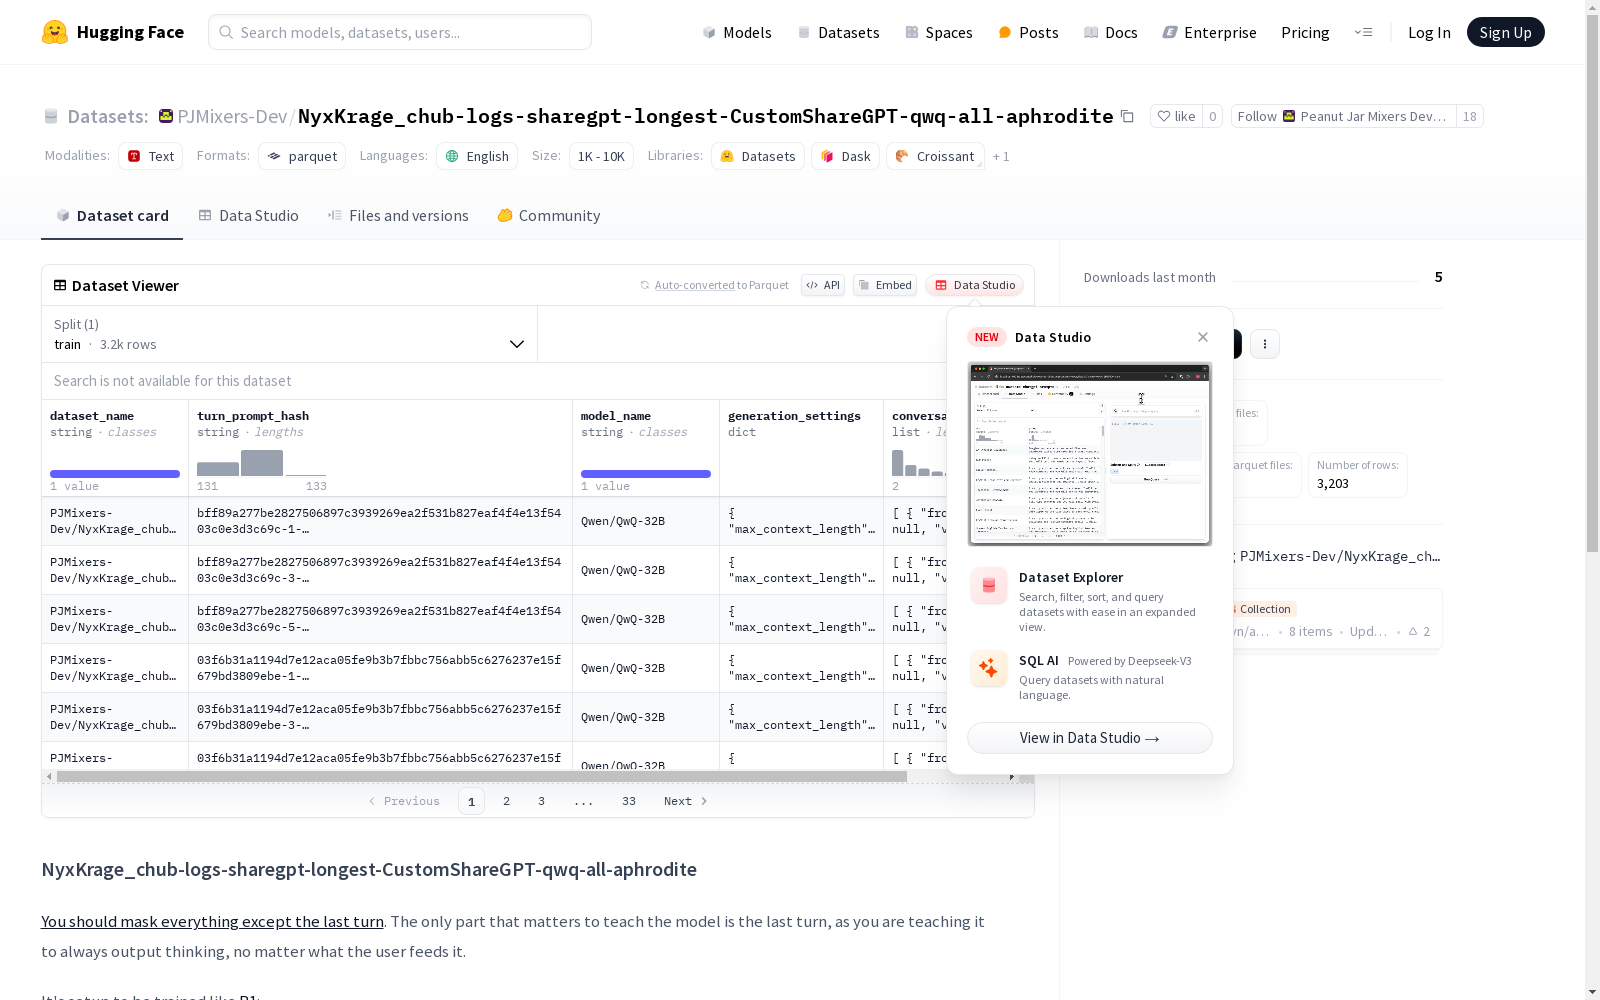Open Posts from the top navigation

1028,32
